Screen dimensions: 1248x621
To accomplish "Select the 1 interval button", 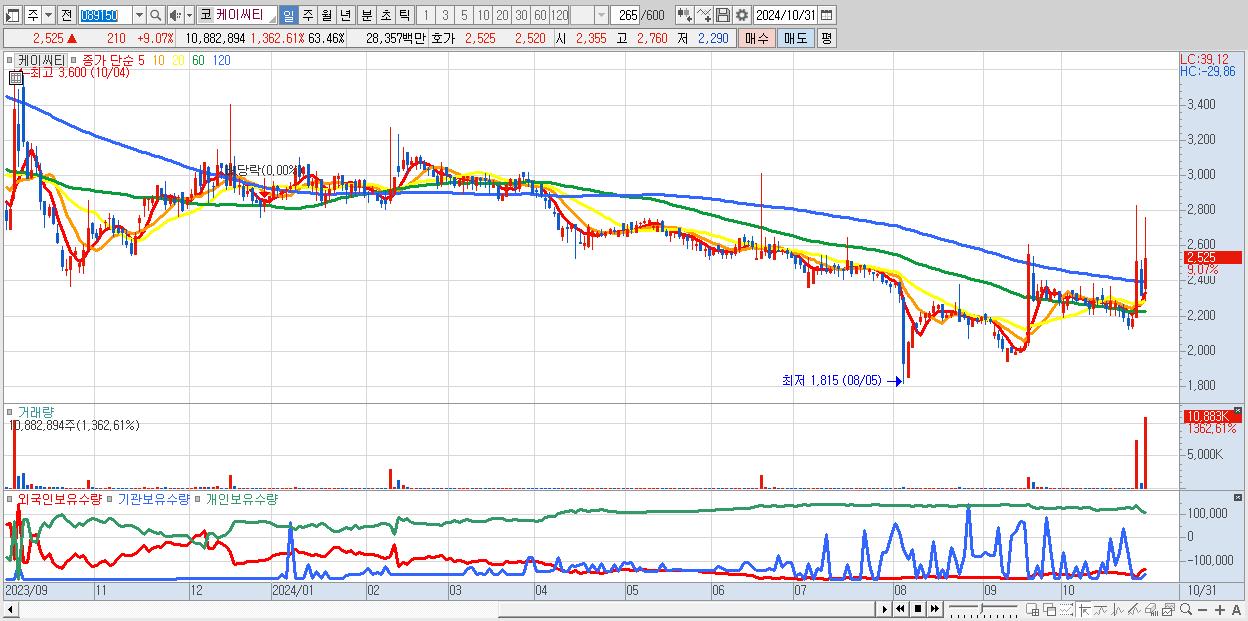I will click(425, 15).
